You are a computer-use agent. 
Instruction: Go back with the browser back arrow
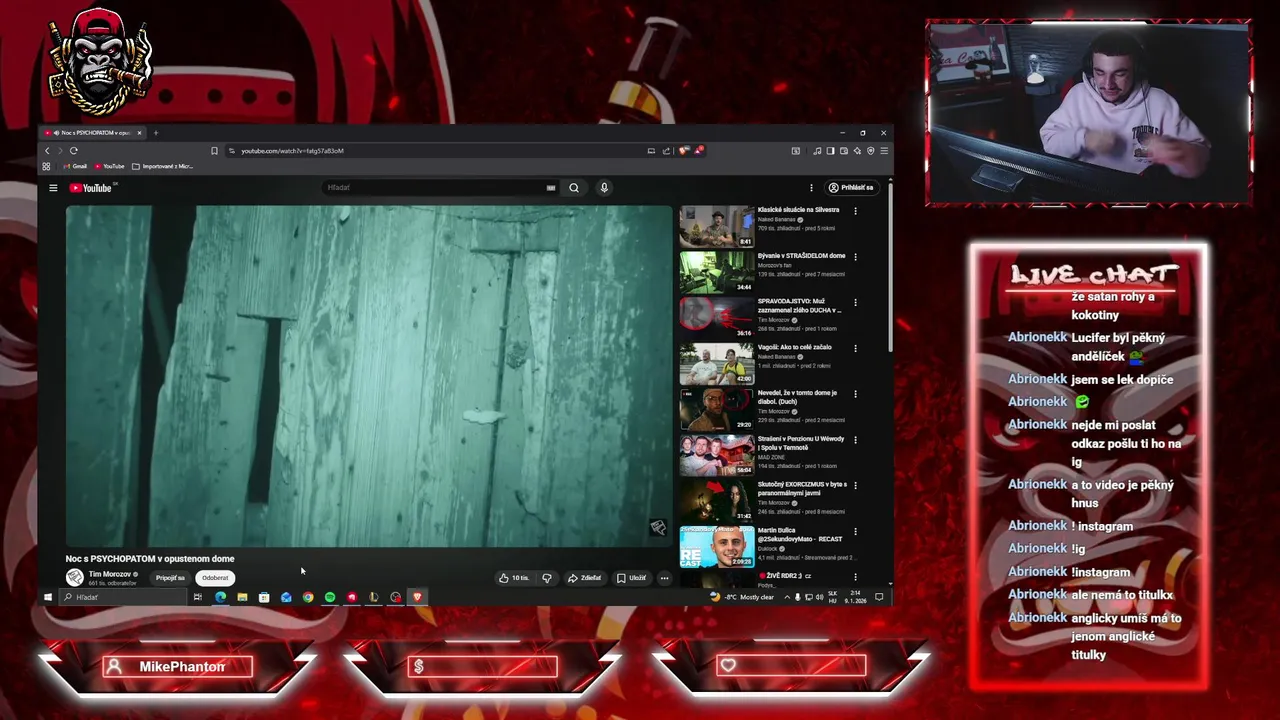(x=47, y=151)
